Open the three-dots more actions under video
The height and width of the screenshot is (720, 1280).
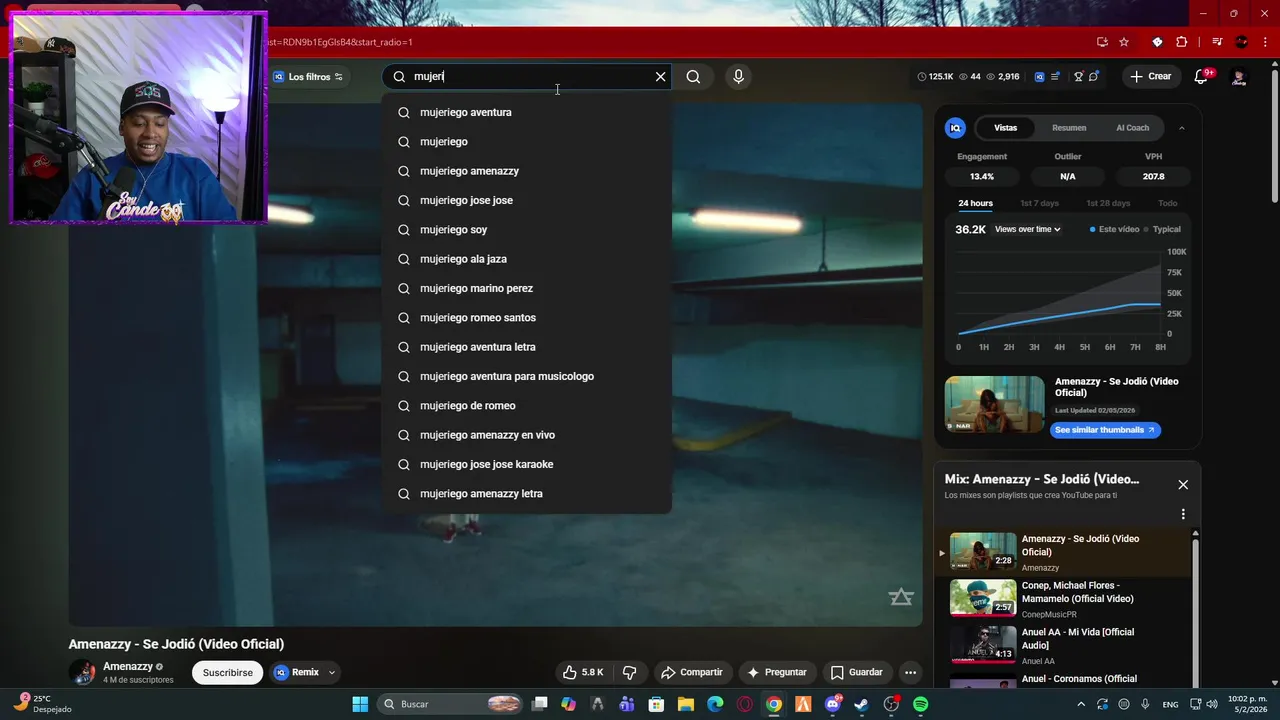(910, 672)
